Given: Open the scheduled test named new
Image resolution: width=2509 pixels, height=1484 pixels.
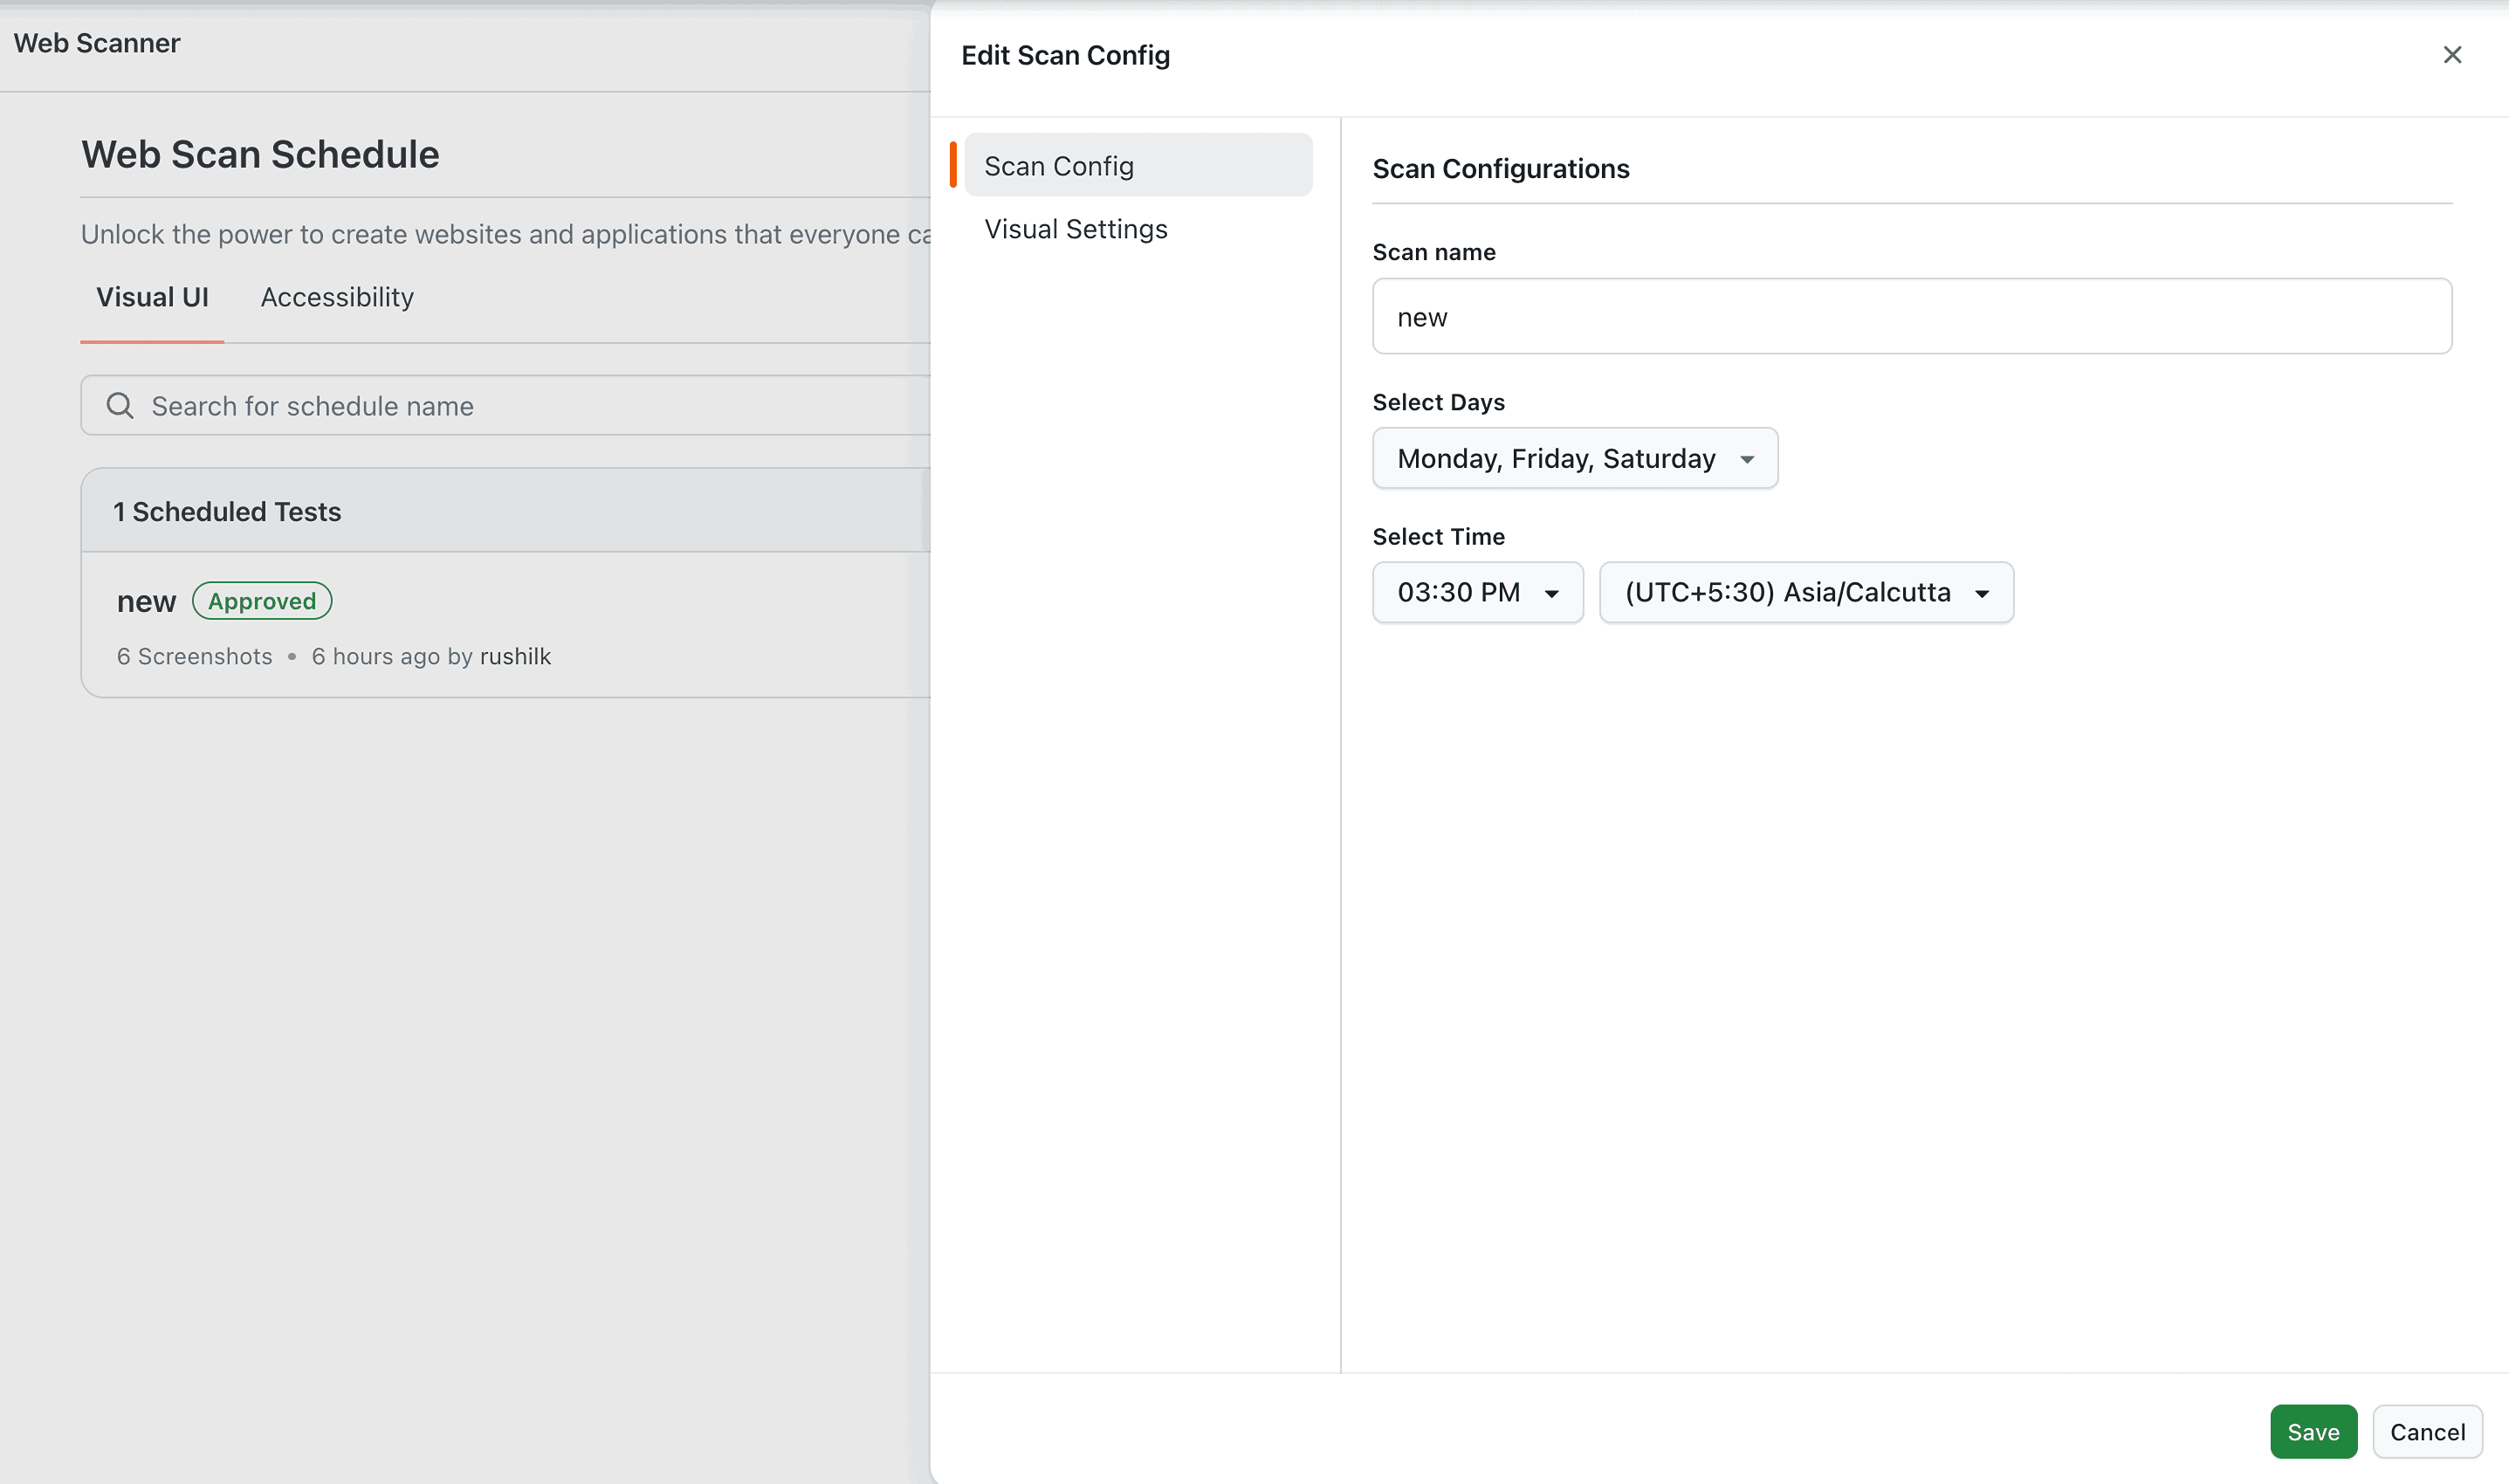Looking at the screenshot, I should tap(146, 600).
